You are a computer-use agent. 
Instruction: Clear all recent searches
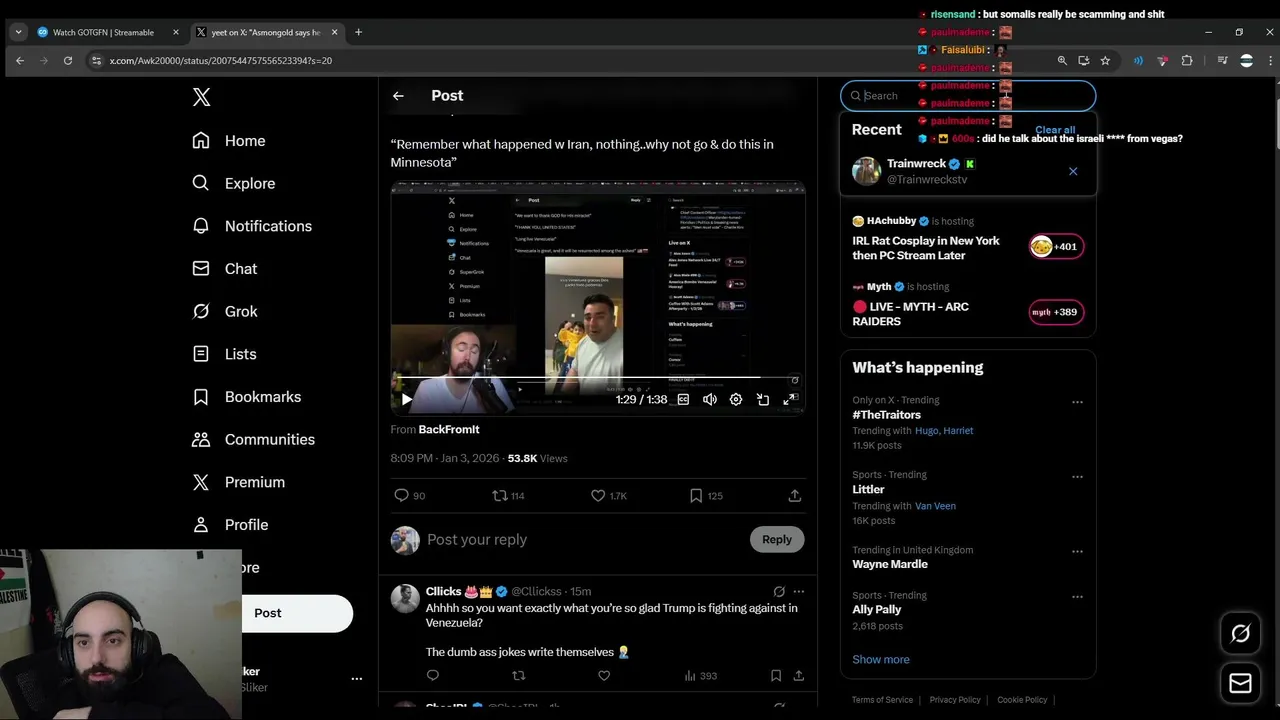tap(1055, 130)
